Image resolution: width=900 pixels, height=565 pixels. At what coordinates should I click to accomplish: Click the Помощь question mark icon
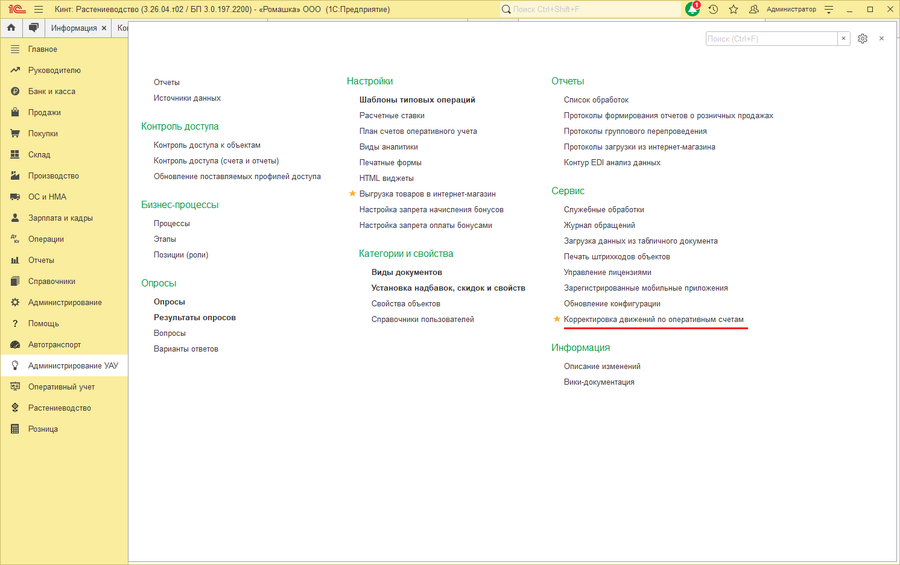(x=15, y=324)
